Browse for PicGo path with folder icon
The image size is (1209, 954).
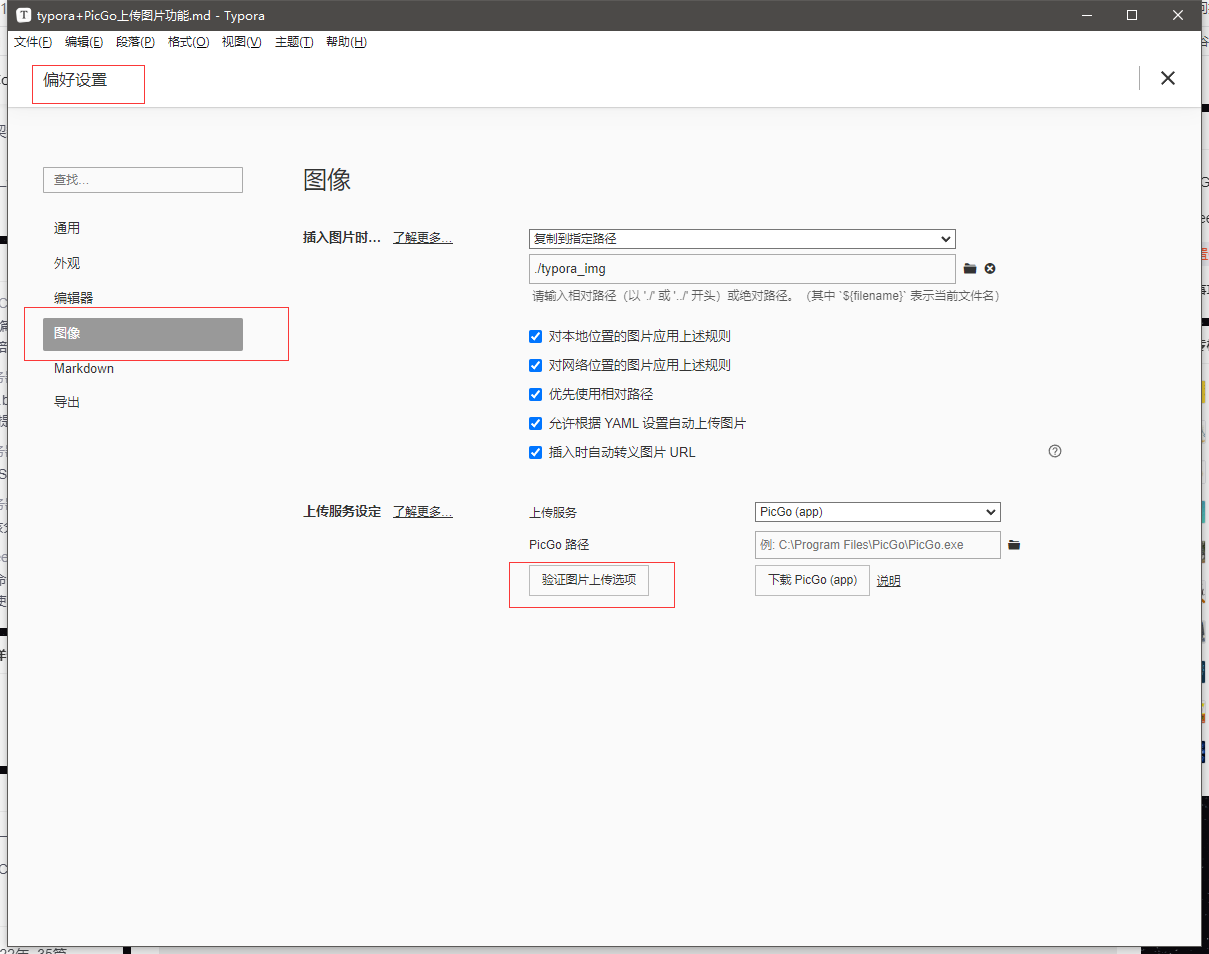(1014, 545)
